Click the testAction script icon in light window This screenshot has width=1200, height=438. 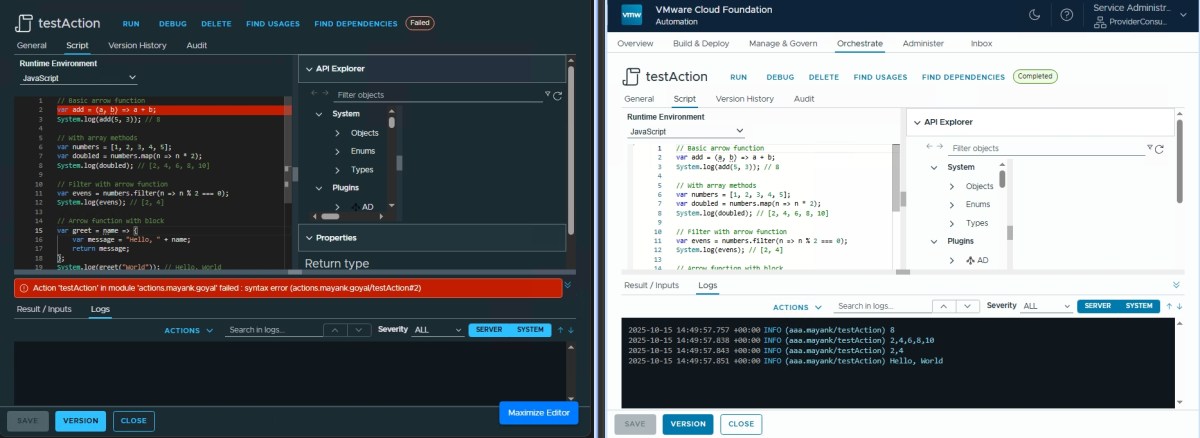(631, 77)
